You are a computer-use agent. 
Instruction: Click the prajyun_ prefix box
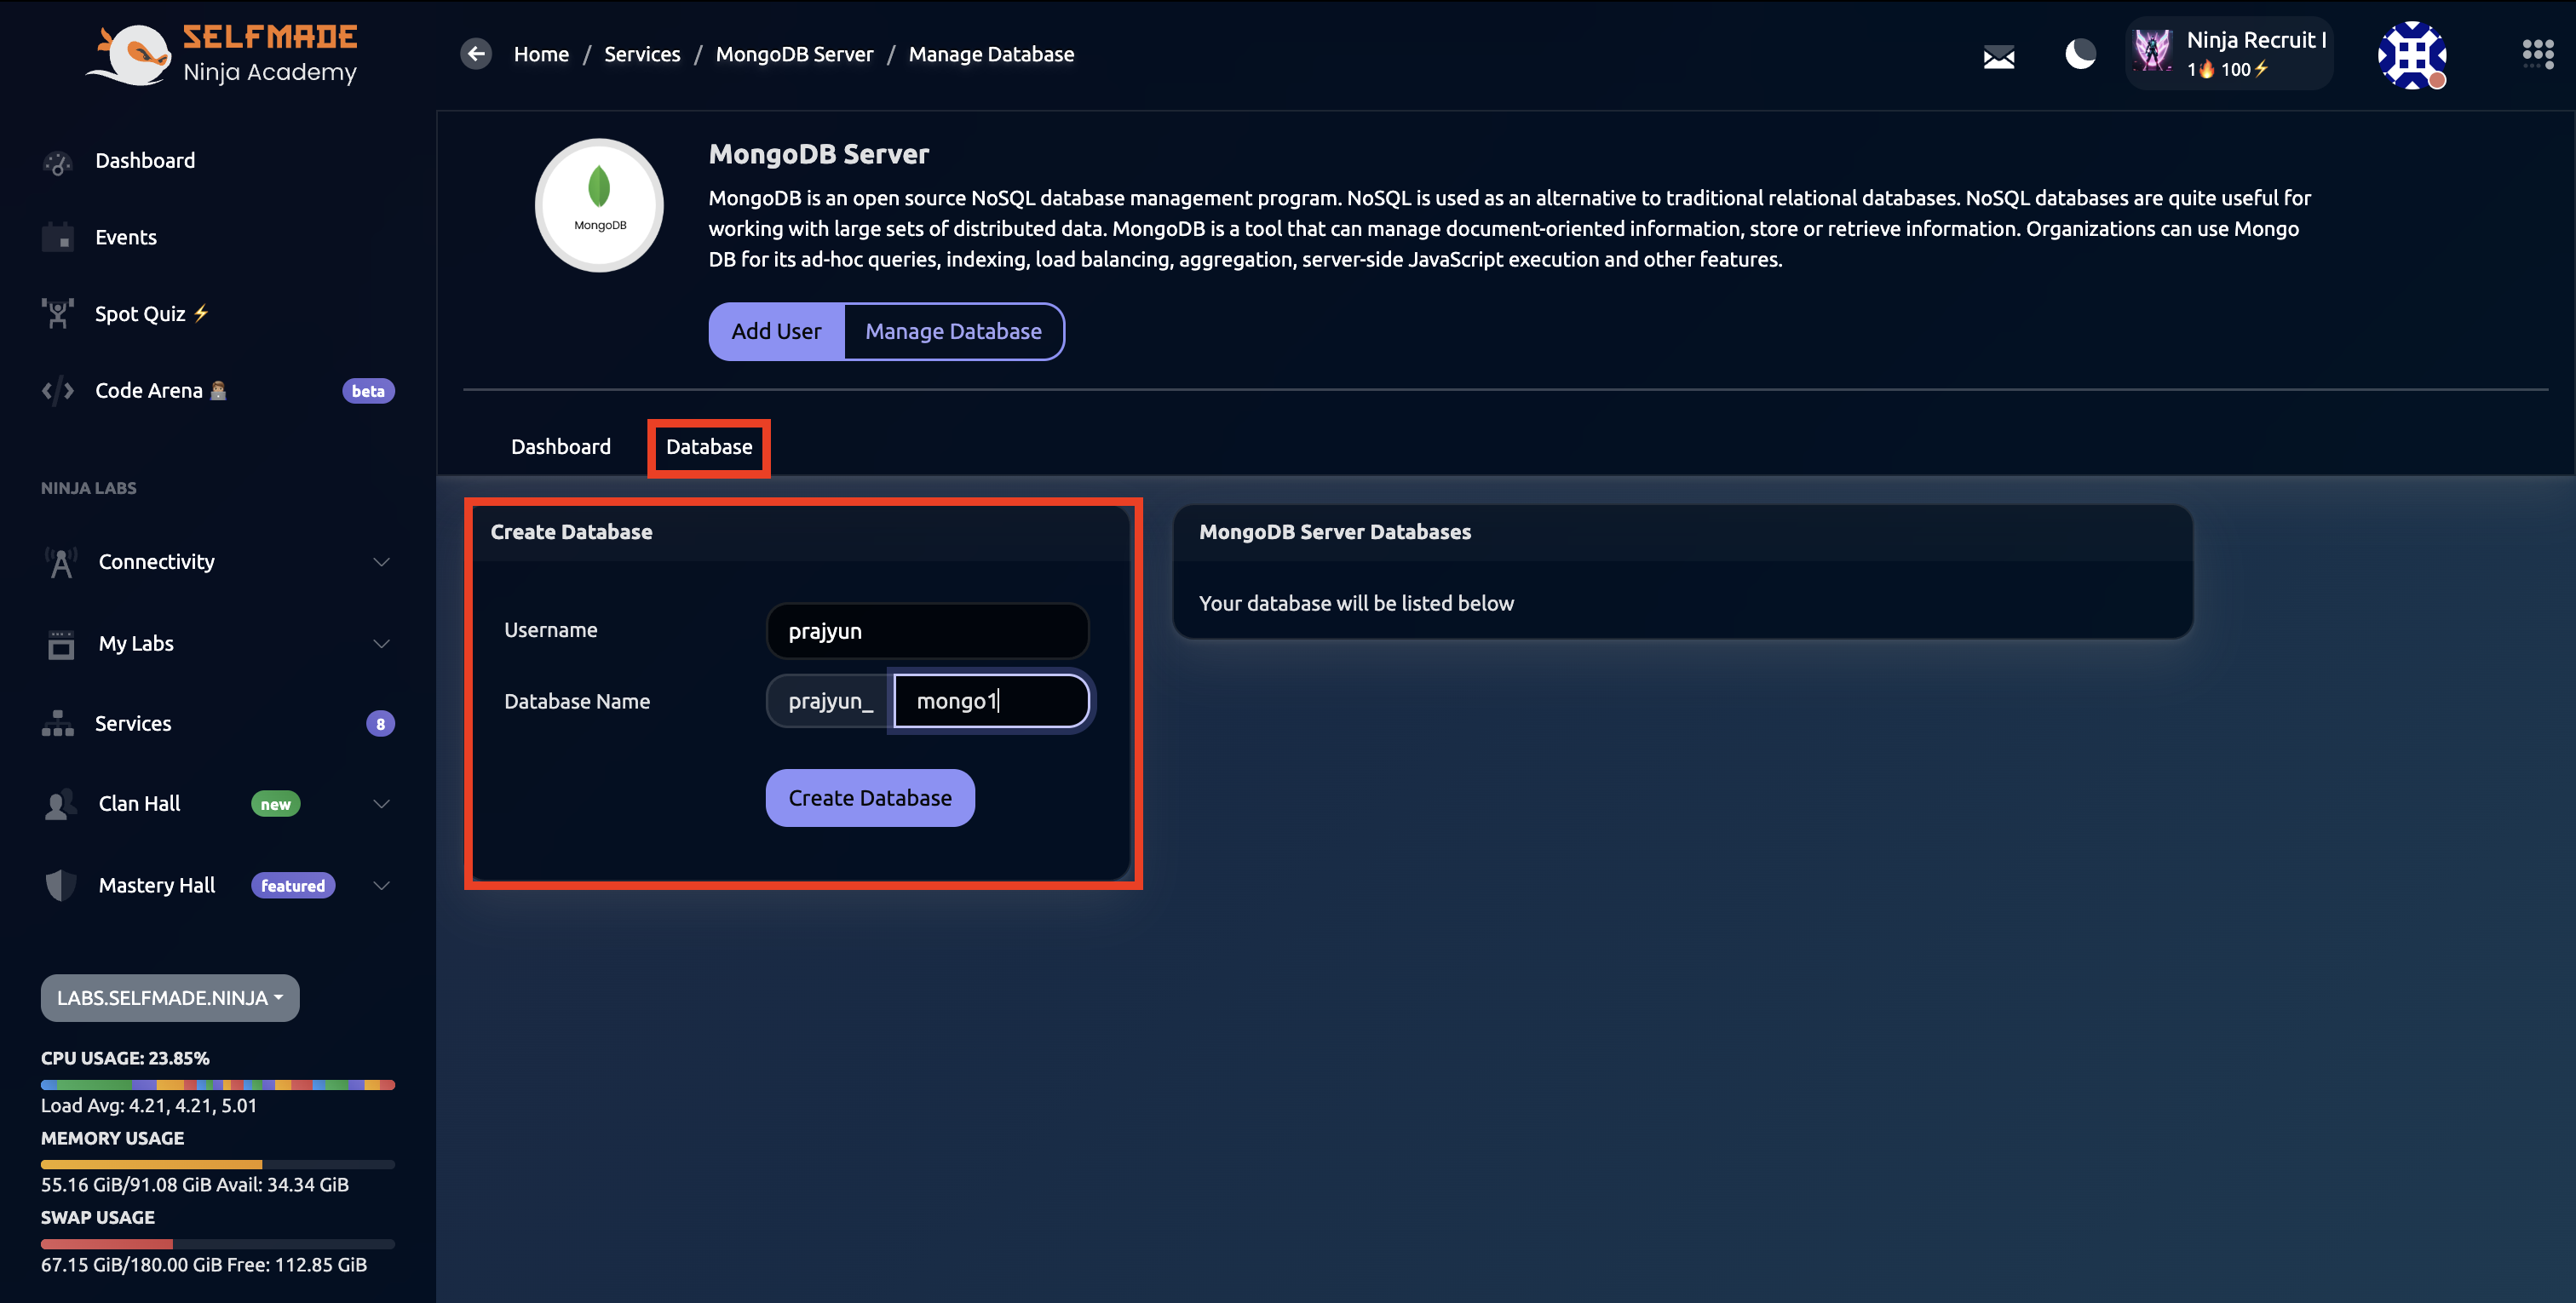tap(830, 701)
